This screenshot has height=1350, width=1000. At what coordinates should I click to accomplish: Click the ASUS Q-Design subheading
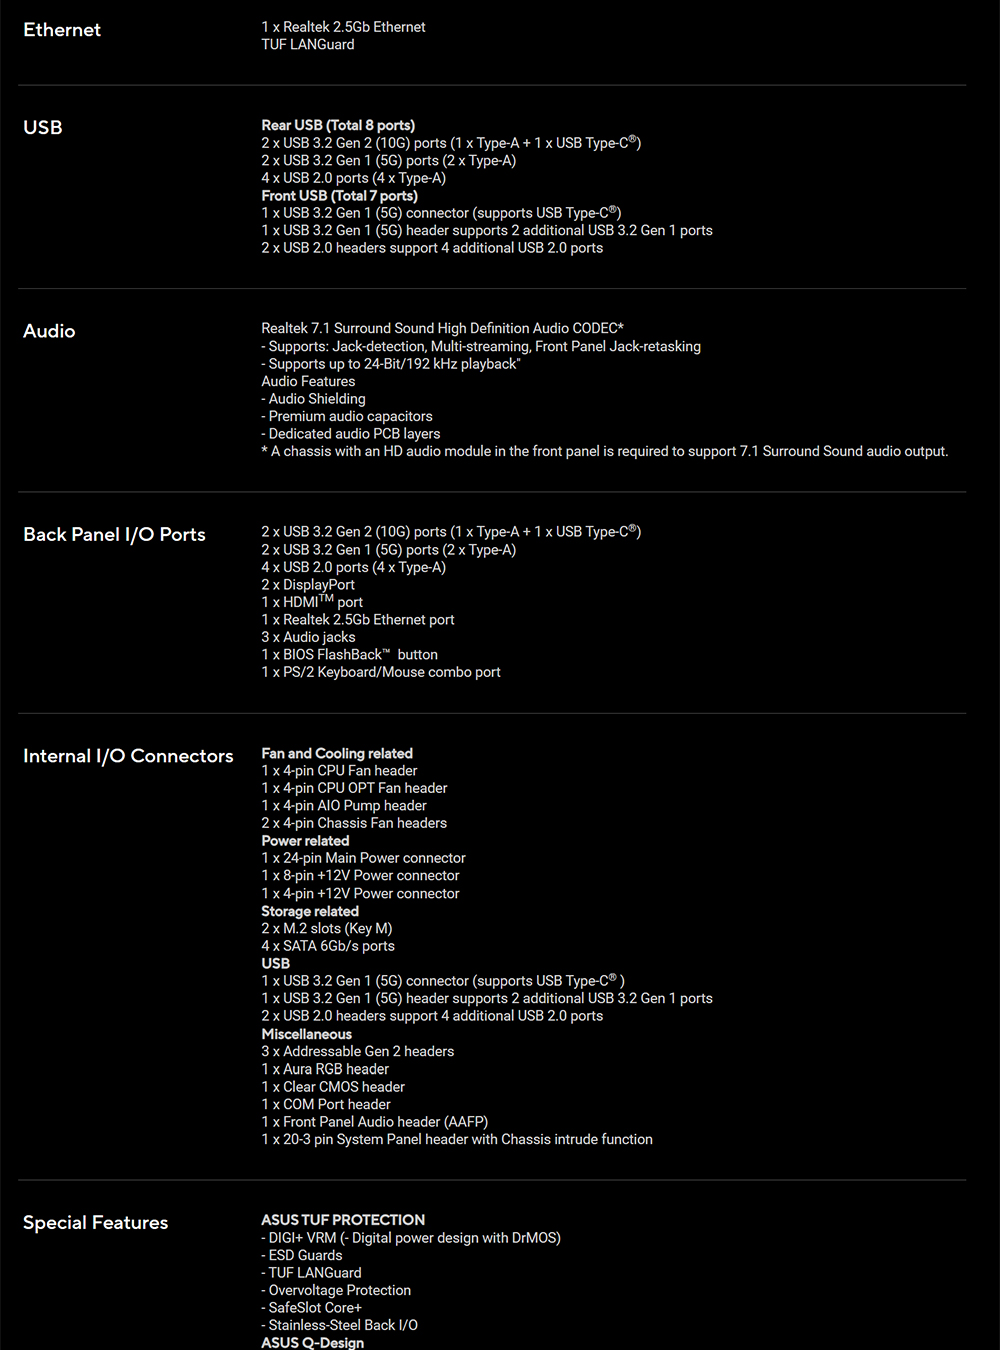click(312, 1342)
